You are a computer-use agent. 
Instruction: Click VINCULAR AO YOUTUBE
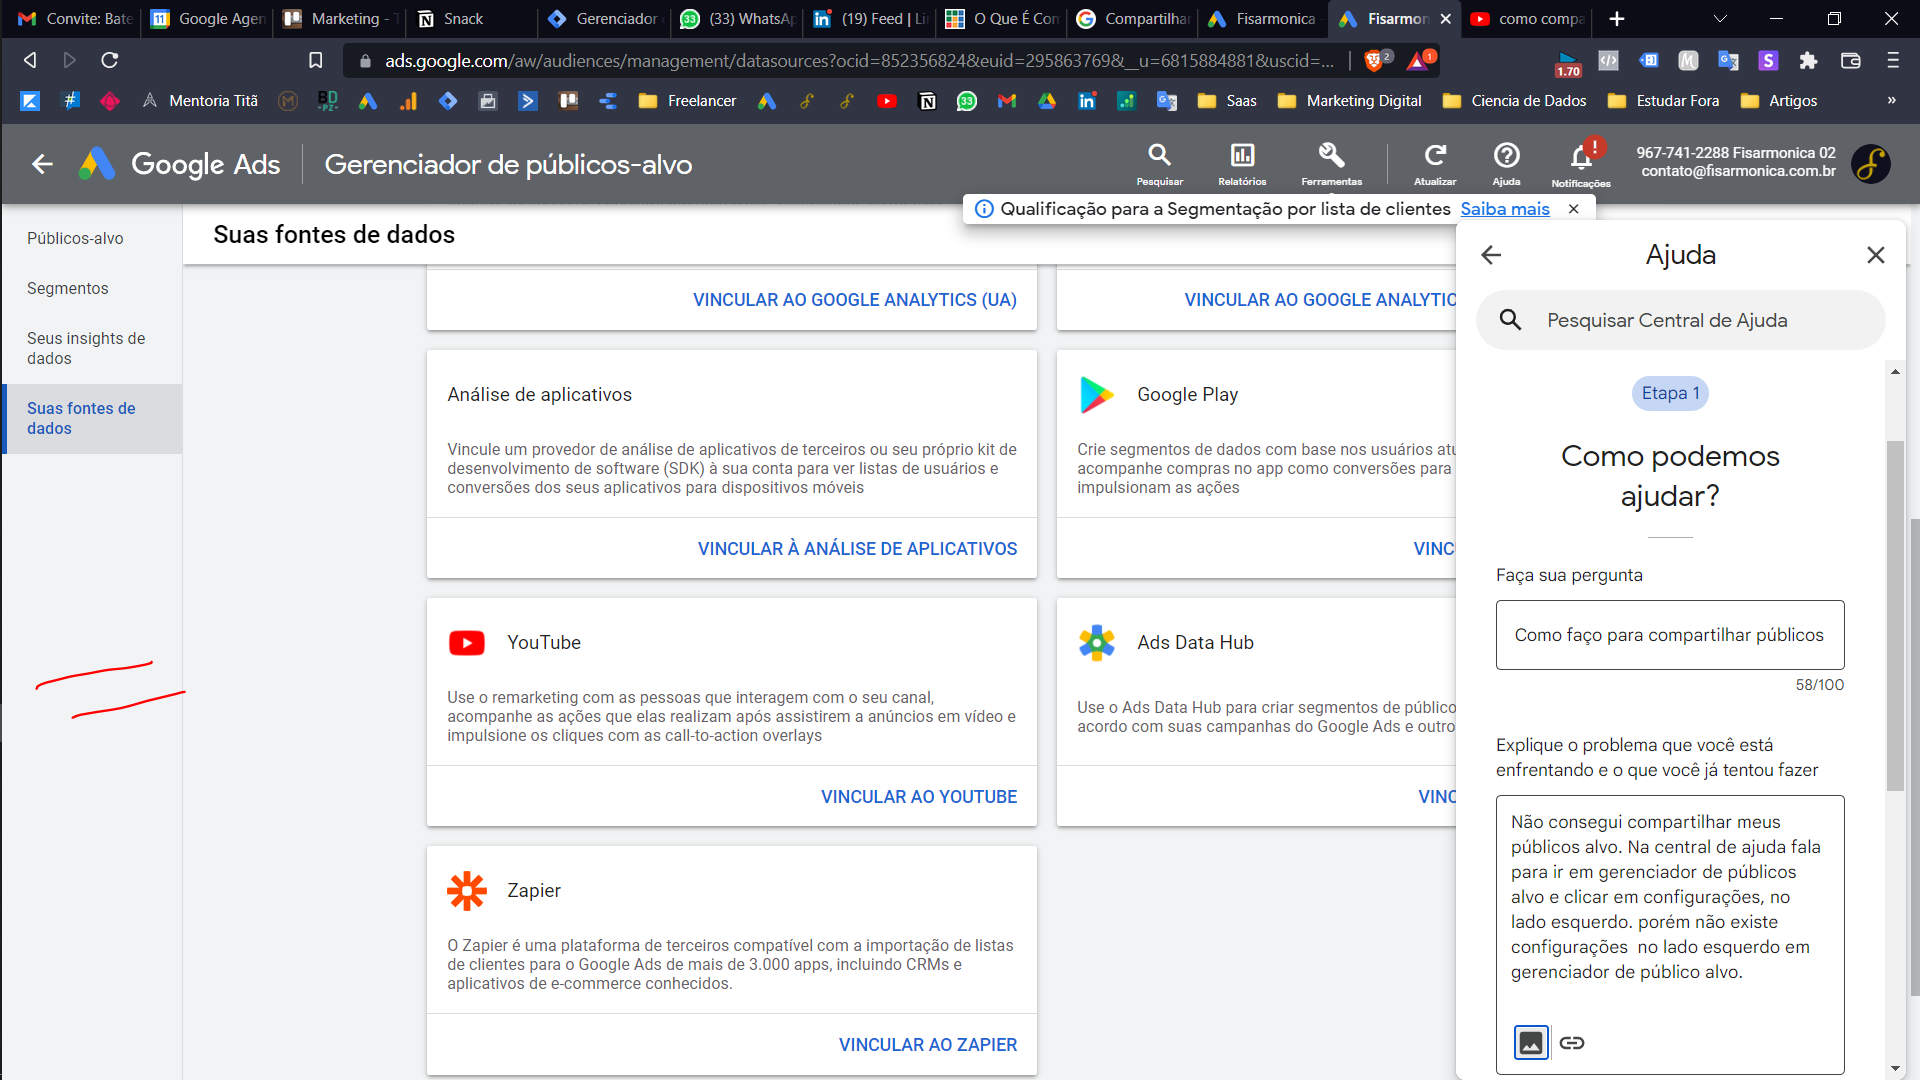(919, 797)
